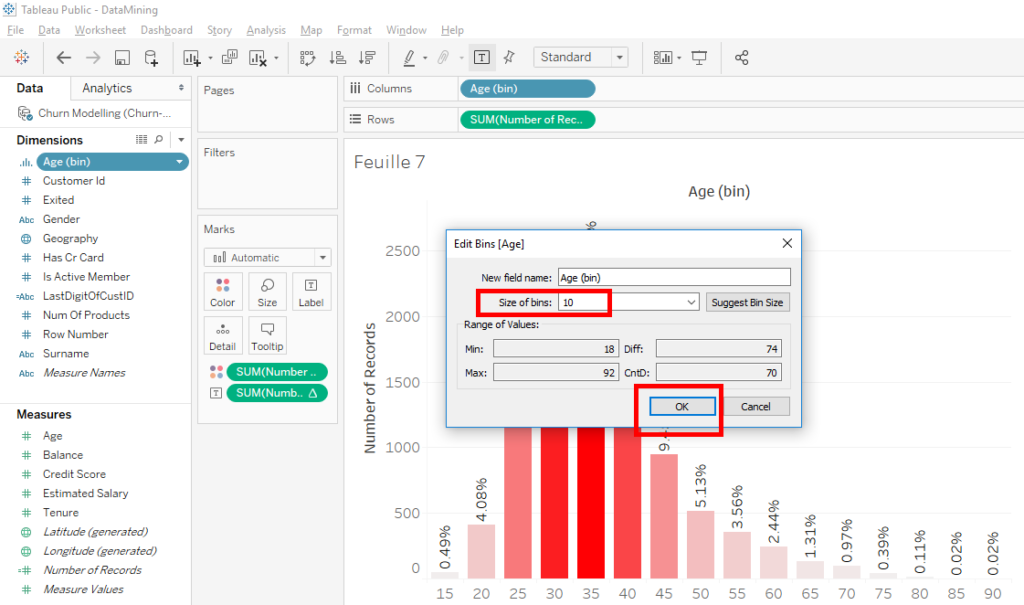Click the New Worksheet icon

[x=192, y=57]
